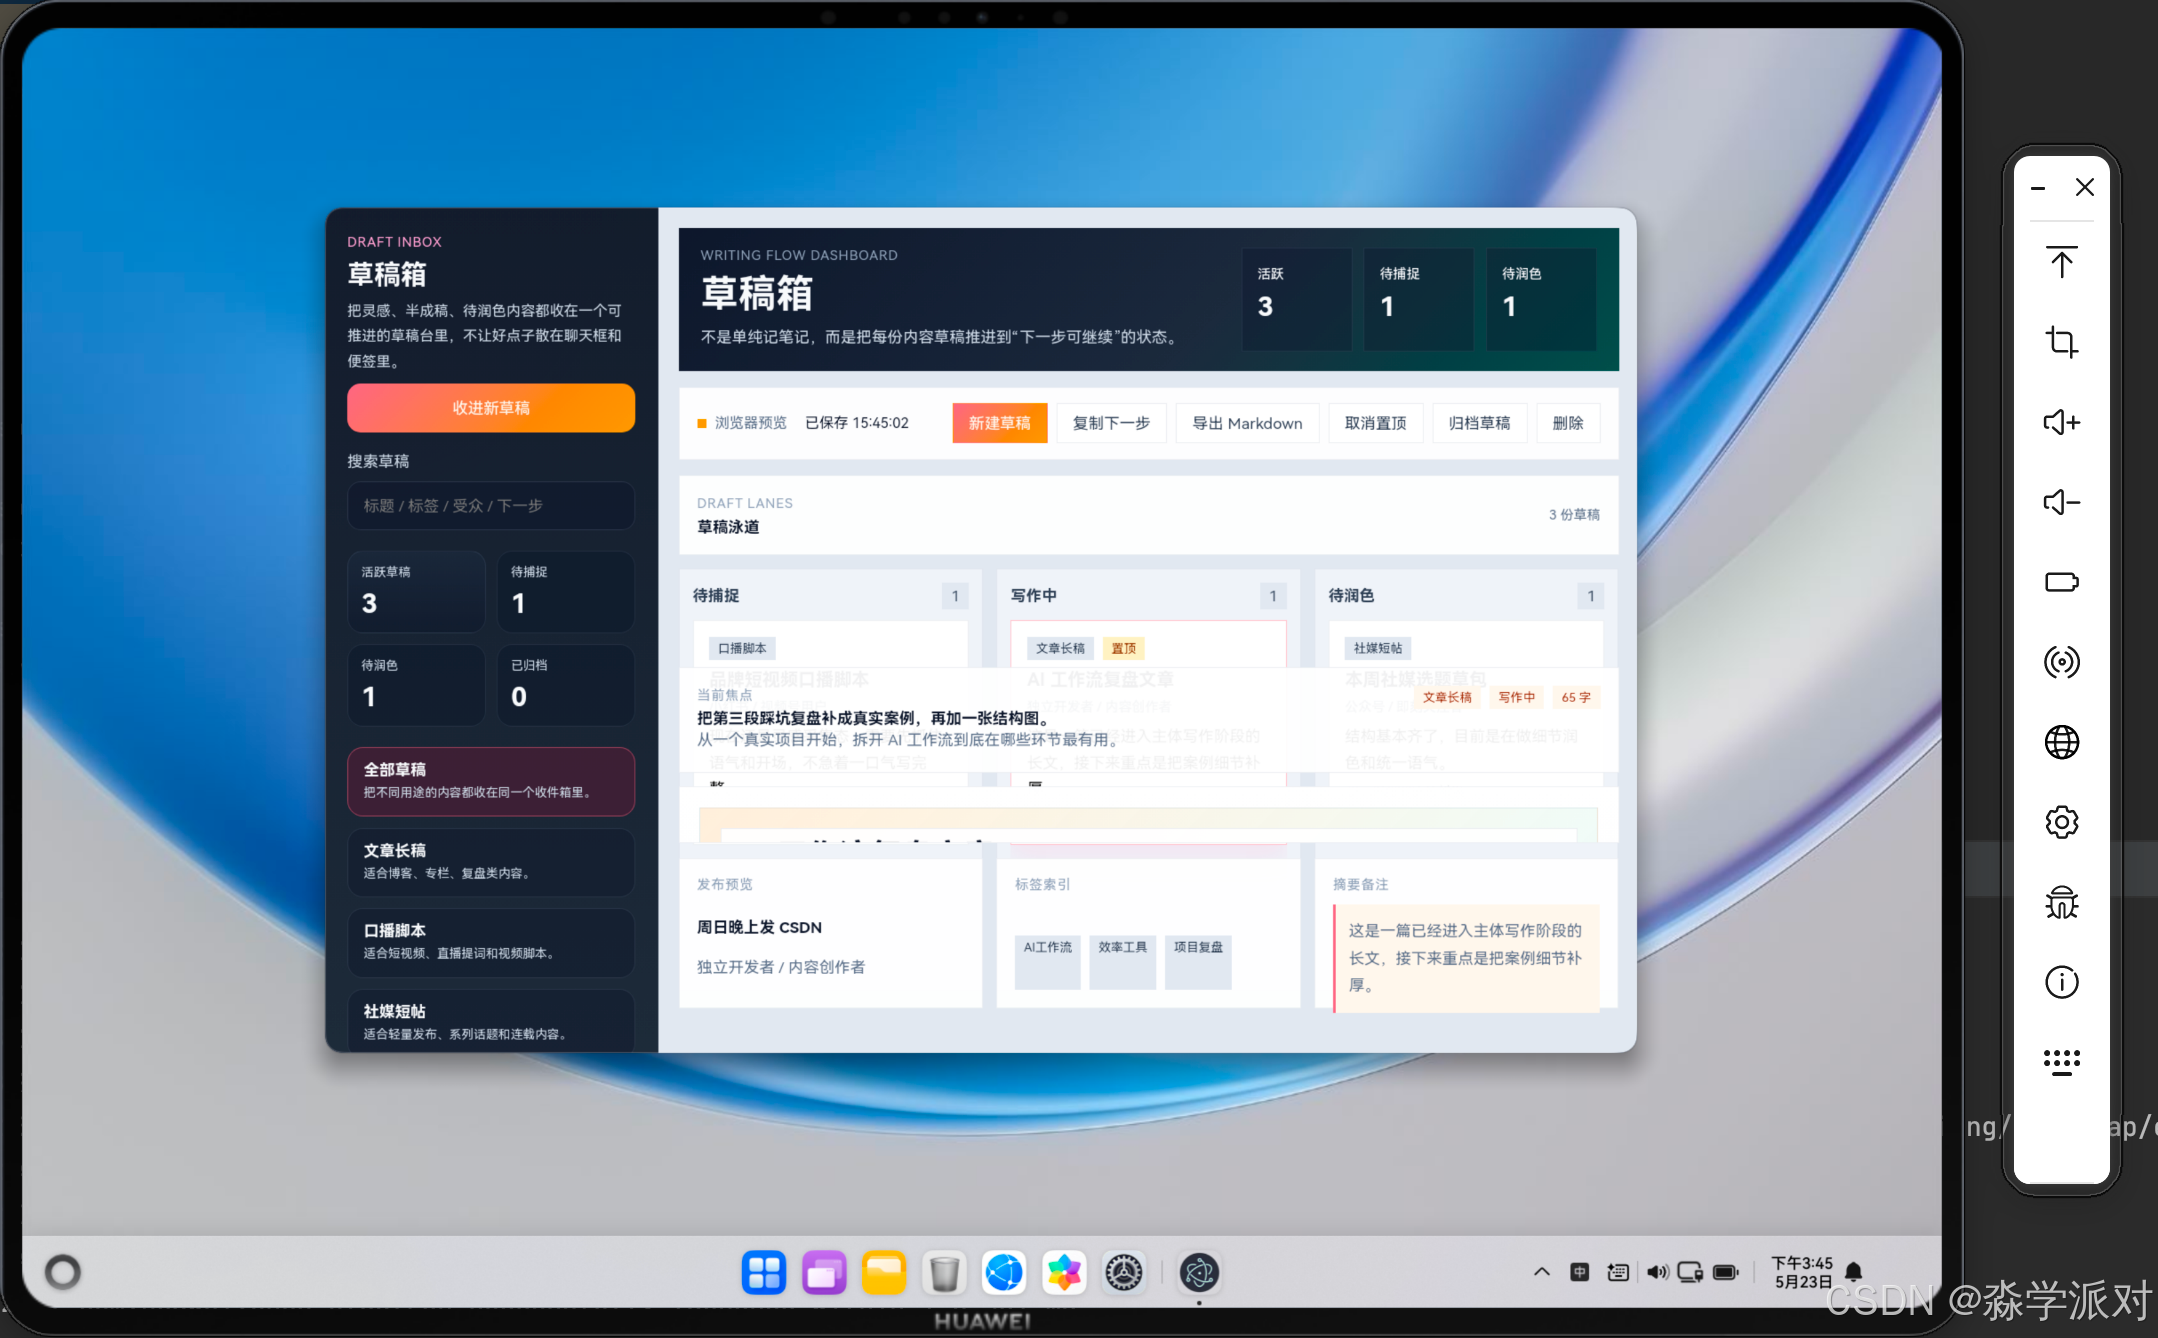Open the emulator battery panel icon
The height and width of the screenshot is (1338, 2158).
pos(2061,582)
